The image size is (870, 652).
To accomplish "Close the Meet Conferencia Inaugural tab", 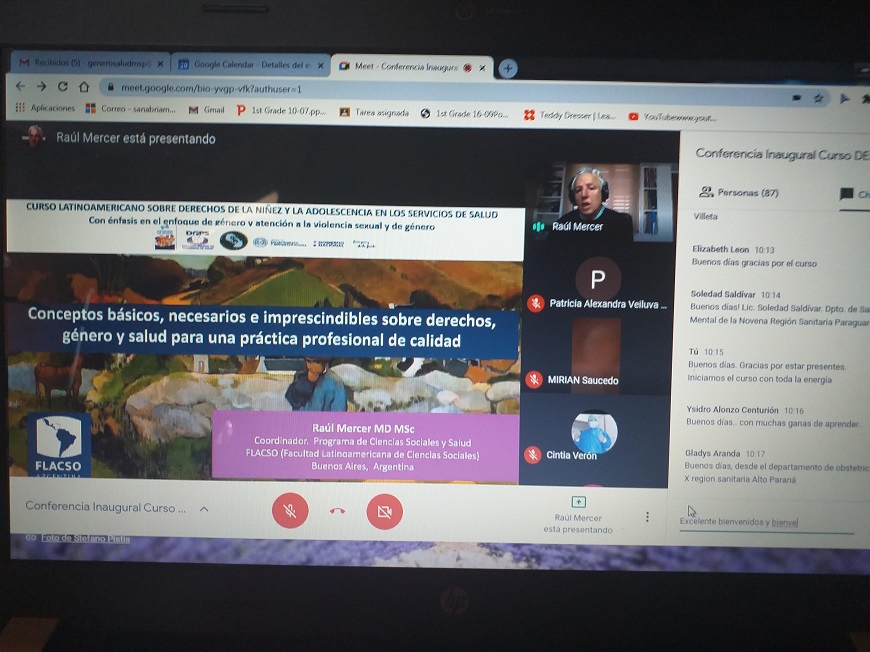I will (x=482, y=68).
